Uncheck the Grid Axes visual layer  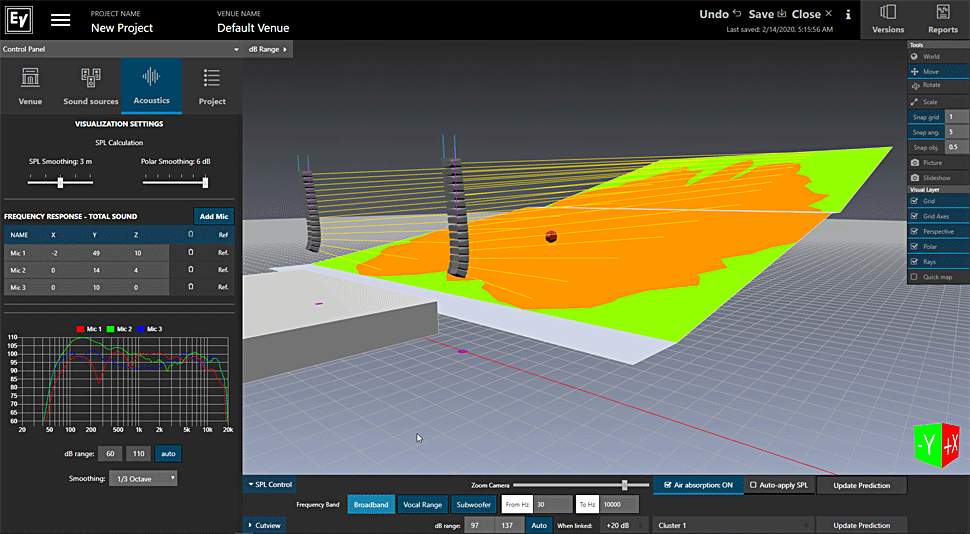(915, 216)
